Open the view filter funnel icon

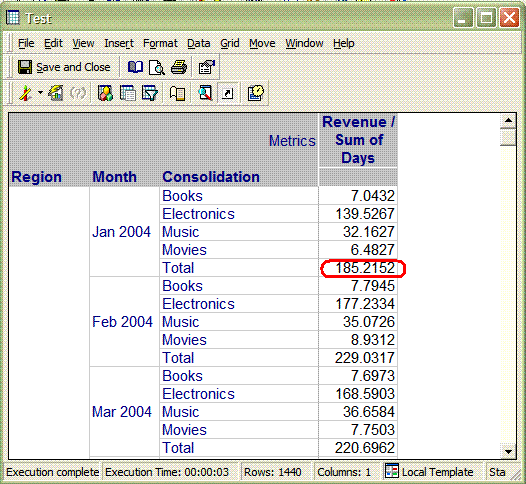150,93
